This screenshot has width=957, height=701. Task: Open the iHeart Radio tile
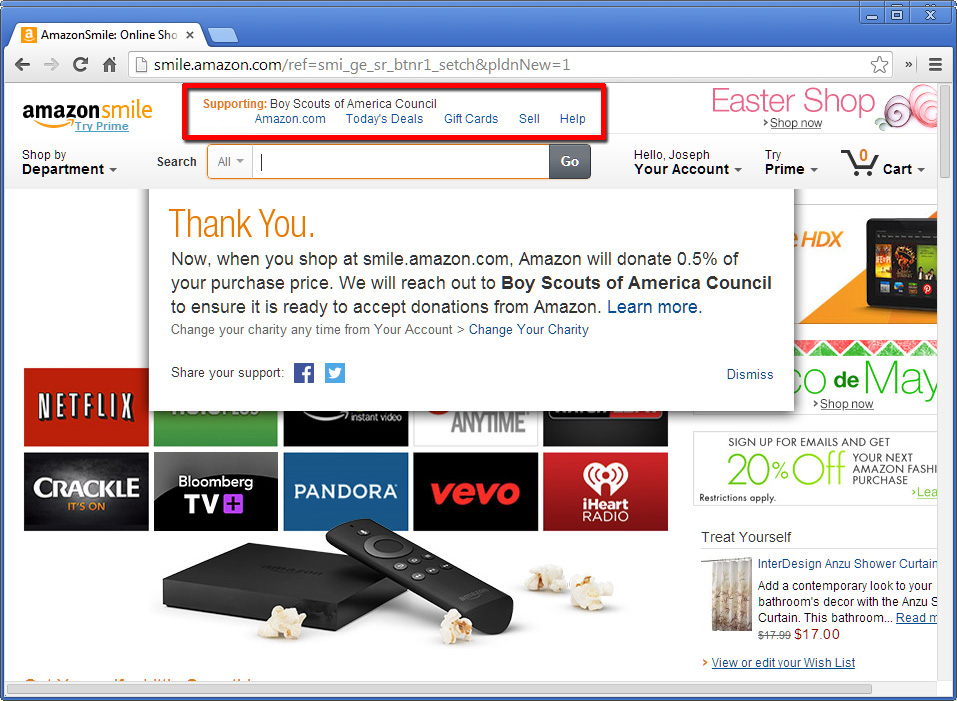coord(605,492)
